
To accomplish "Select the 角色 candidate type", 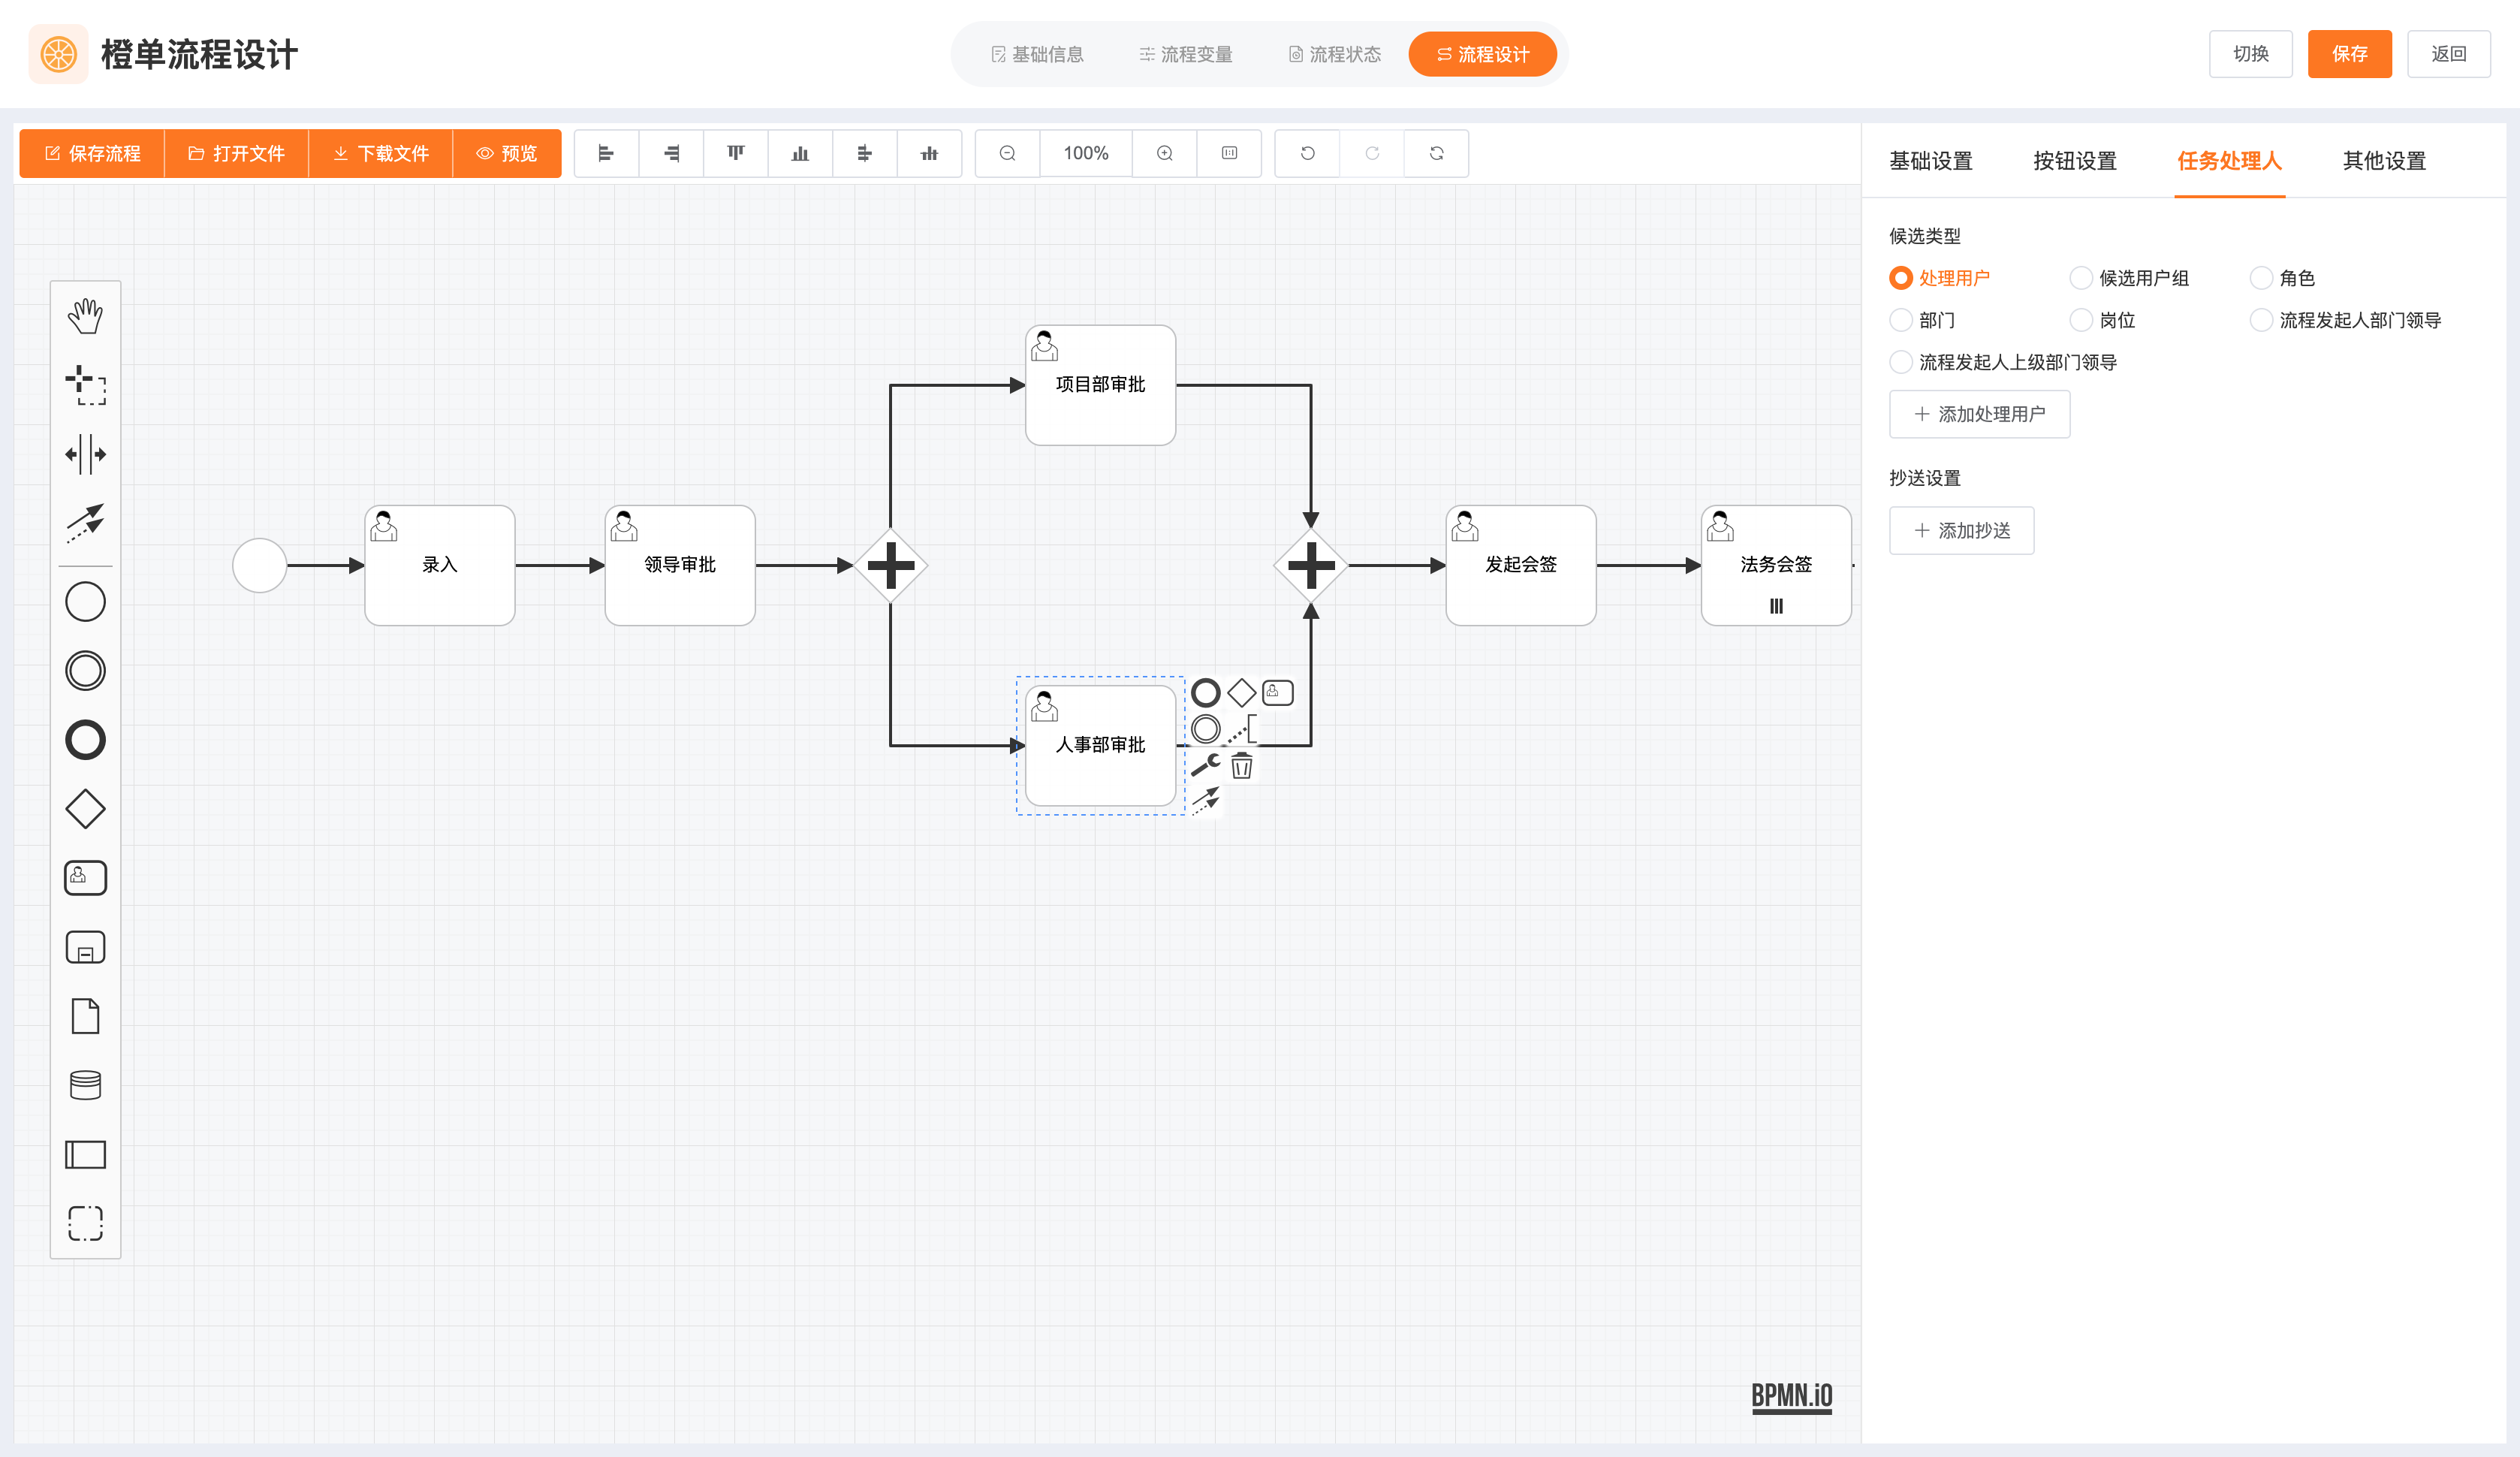I will 2261,278.
